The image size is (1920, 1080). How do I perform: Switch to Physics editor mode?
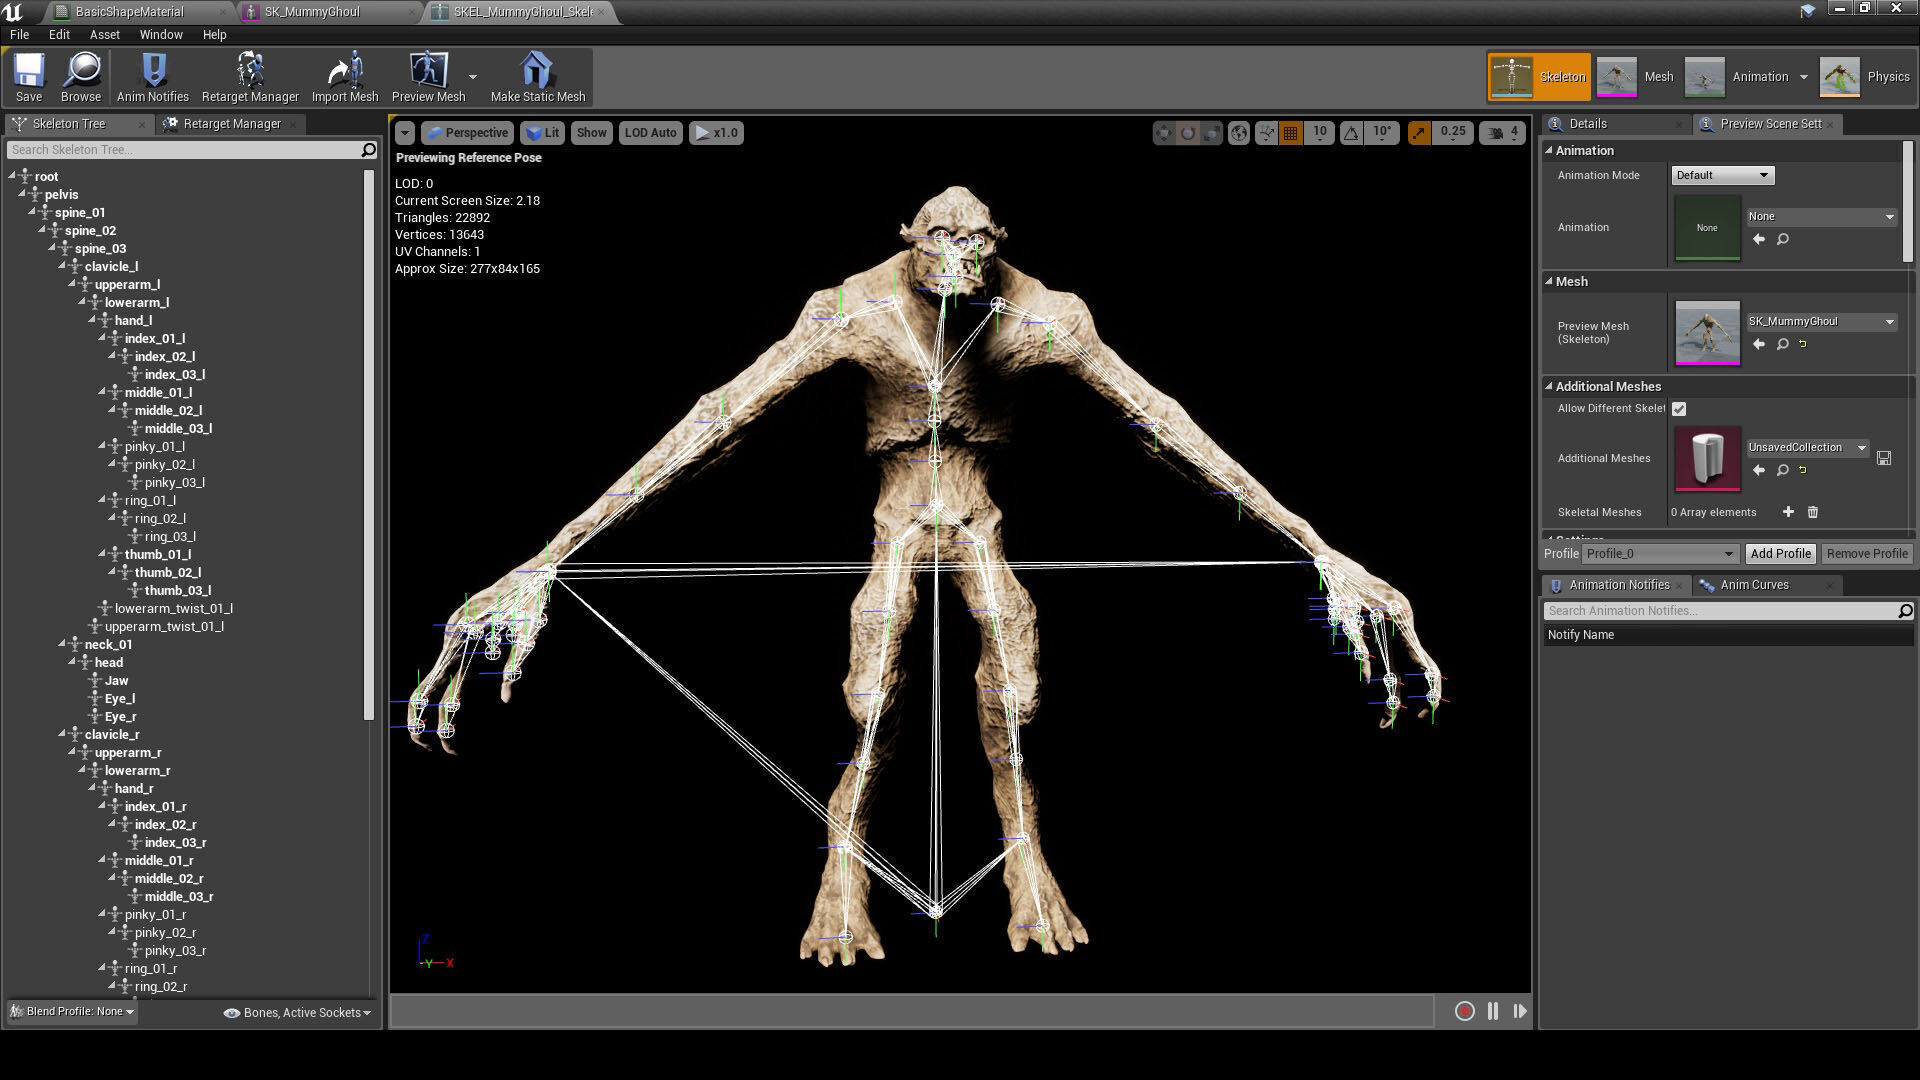(1866, 77)
